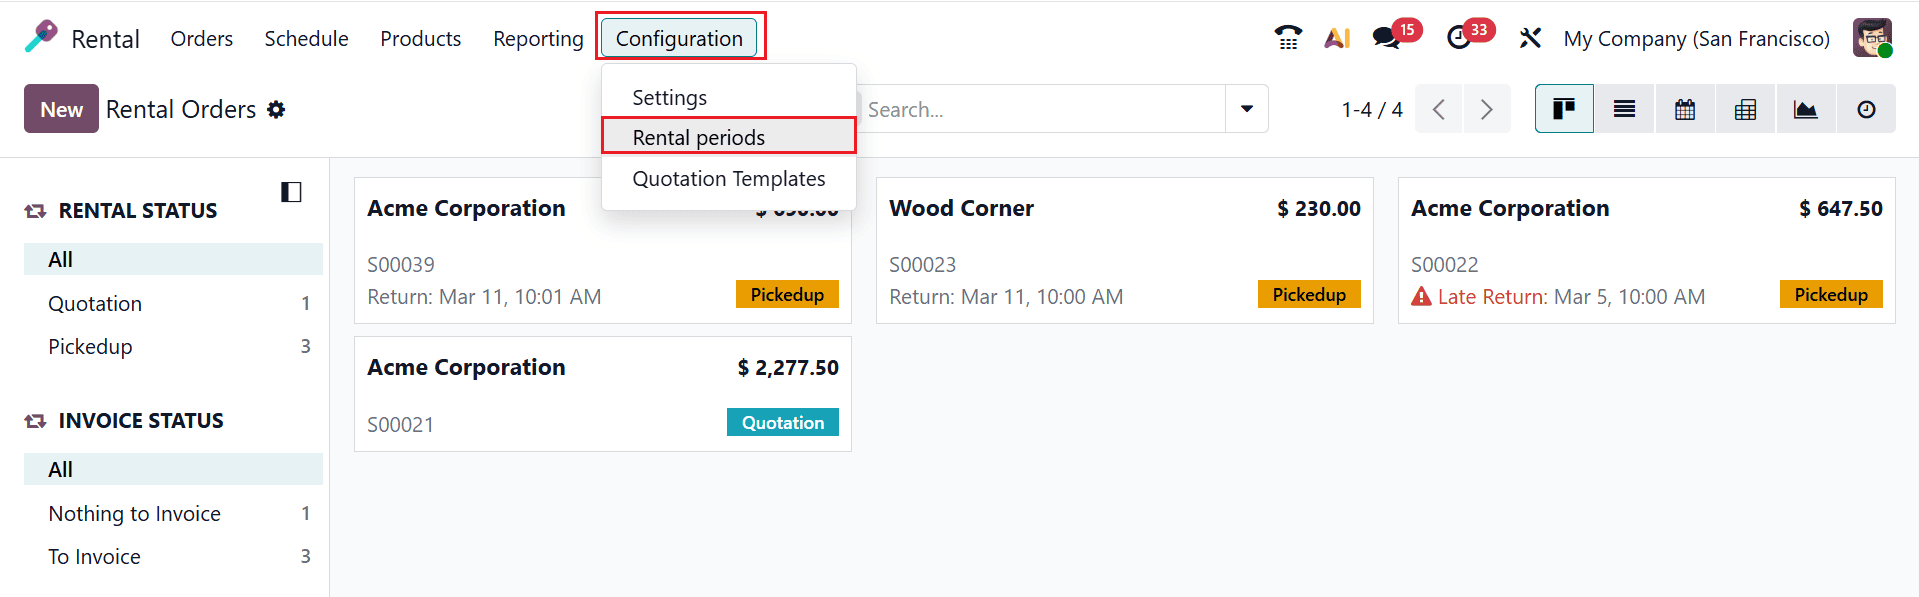Create a new rental order with New button
Screen dimensions: 1919x597
pyautogui.click(x=60, y=109)
